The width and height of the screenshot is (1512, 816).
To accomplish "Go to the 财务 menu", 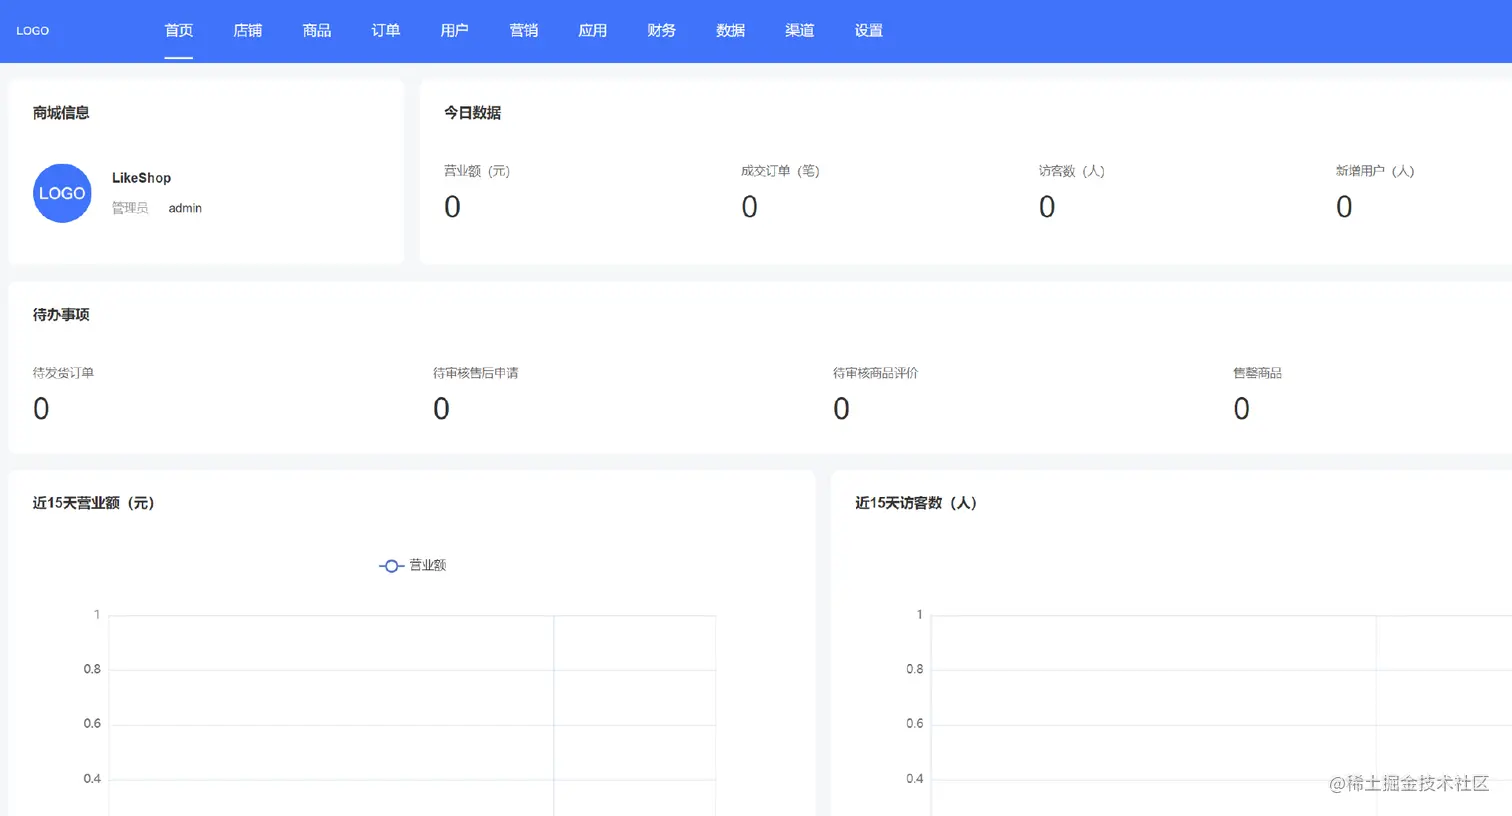I will [662, 31].
